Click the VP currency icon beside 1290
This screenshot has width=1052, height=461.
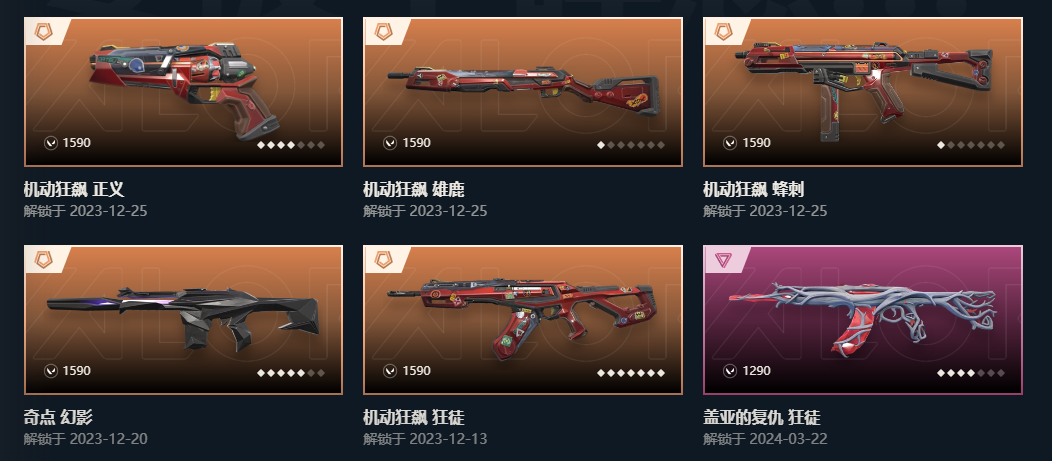pos(731,370)
